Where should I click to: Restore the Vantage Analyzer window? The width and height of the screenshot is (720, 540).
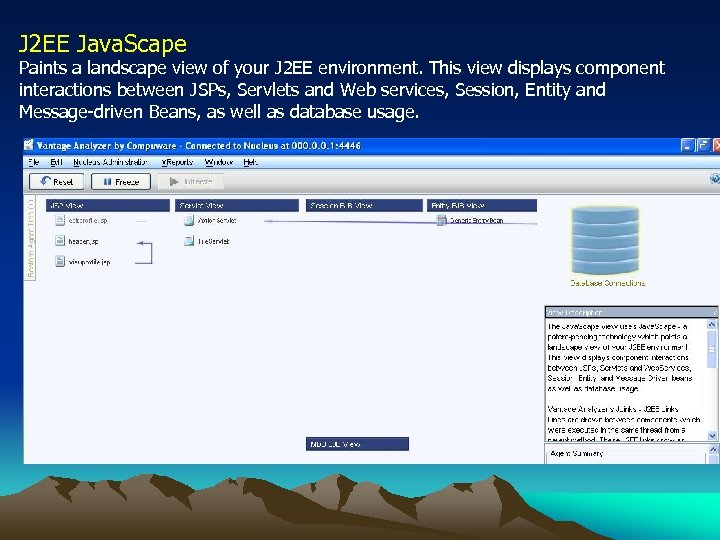(703, 146)
